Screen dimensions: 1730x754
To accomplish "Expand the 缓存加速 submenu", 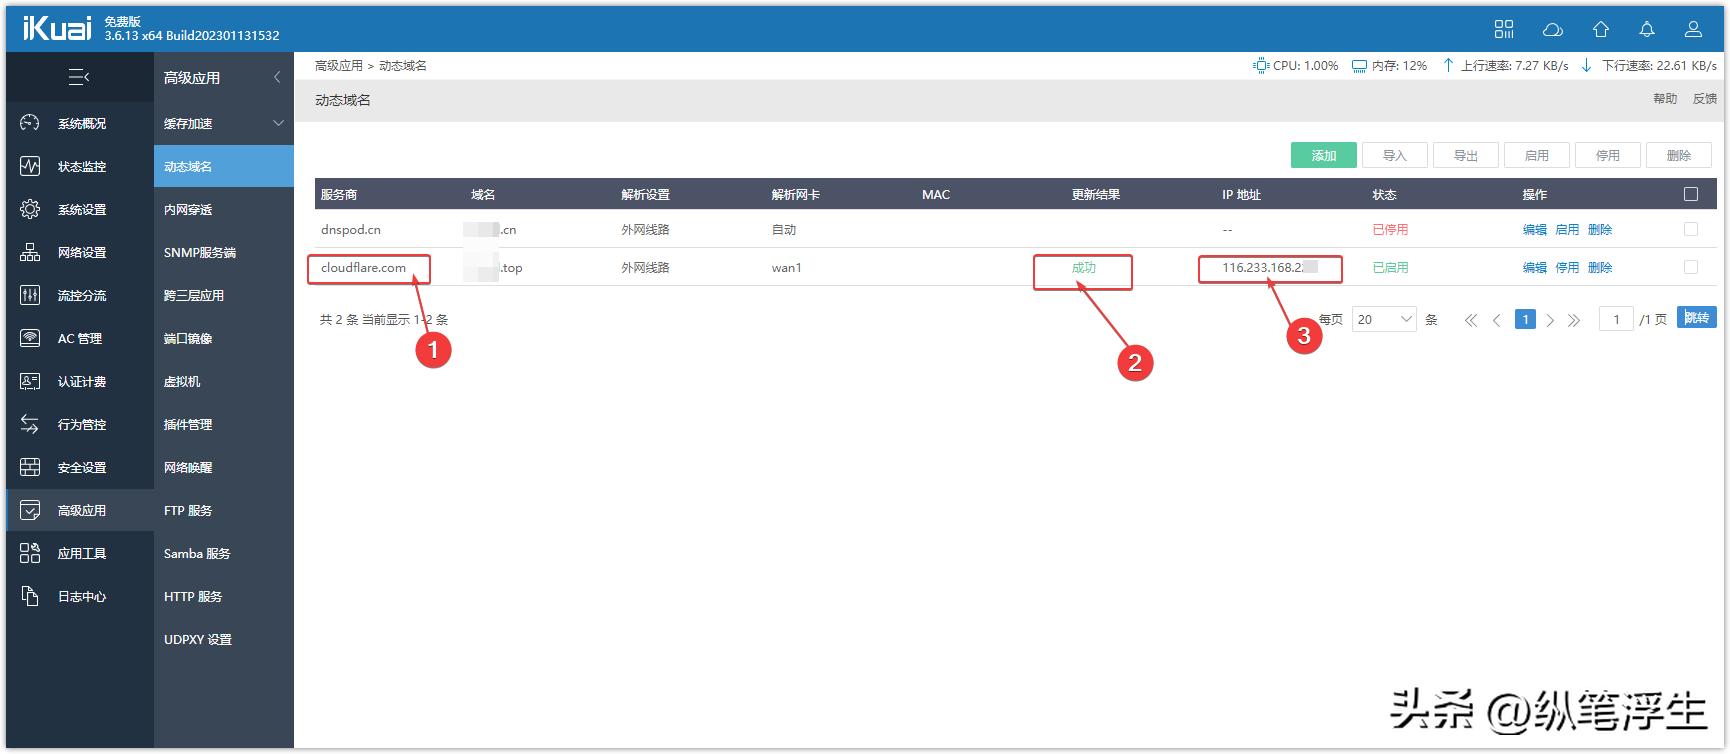I will coord(278,123).
